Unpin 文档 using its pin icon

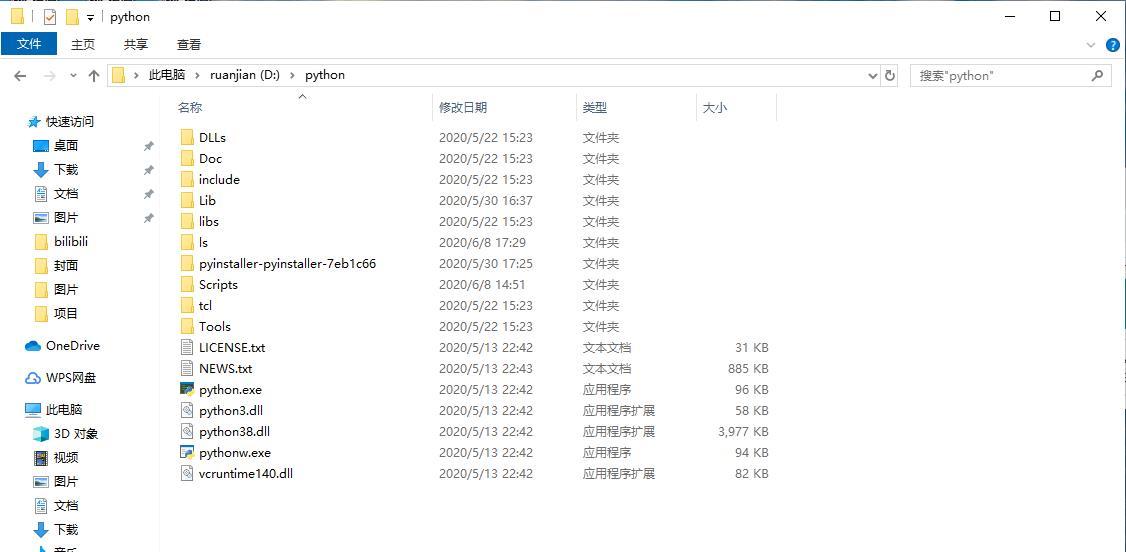[149, 194]
